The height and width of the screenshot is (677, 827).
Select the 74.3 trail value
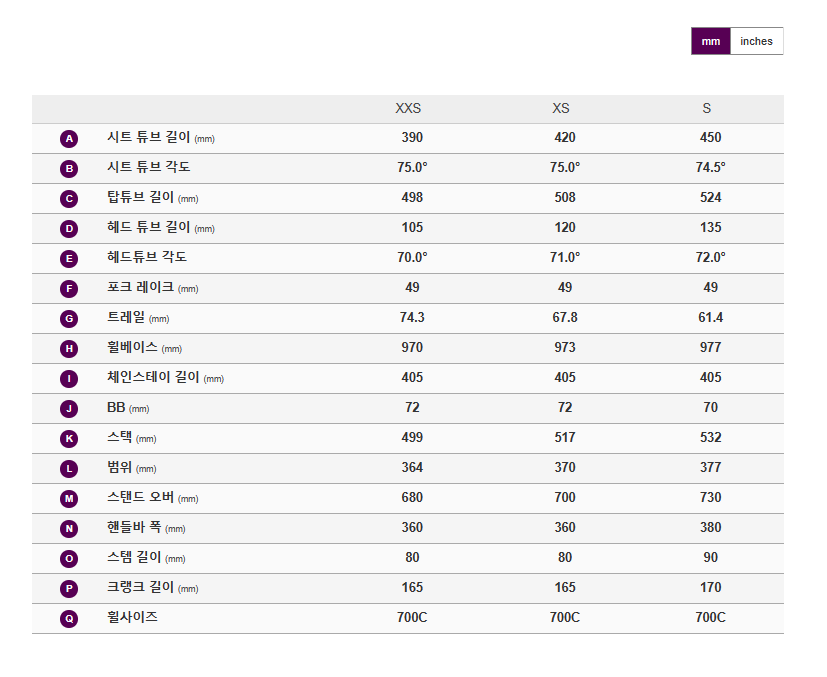tap(412, 317)
